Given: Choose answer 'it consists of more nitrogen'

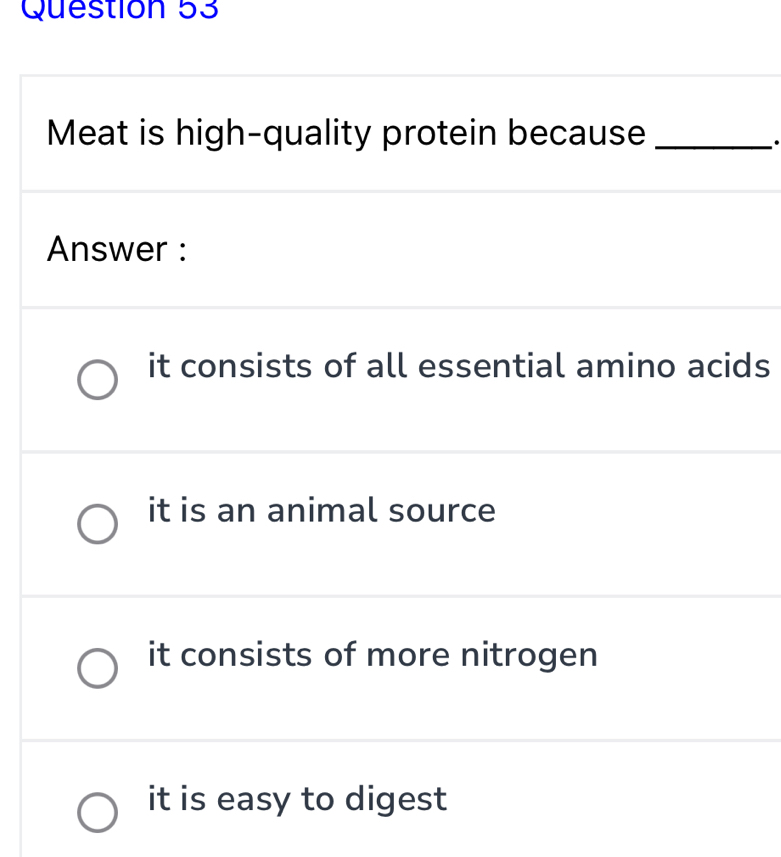Looking at the screenshot, I should point(373,655).
